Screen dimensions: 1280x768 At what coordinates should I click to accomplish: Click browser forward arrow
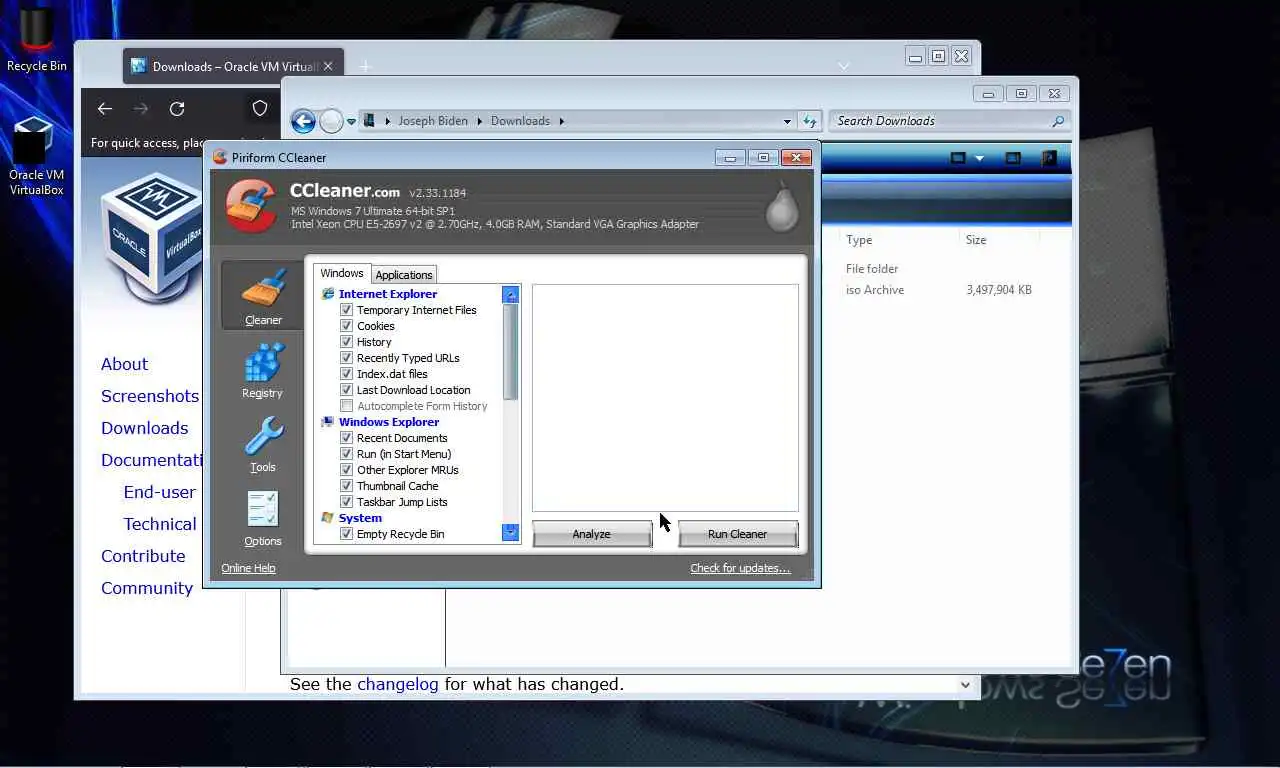coord(141,108)
